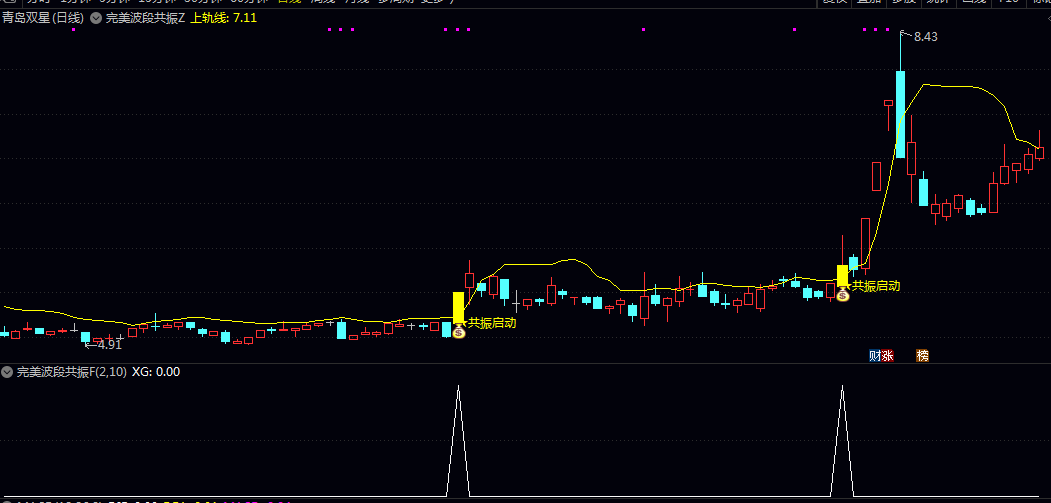Viewport: 1051px width, 503px height.
Task: Select the second yellow signal candle
Action: [x=843, y=276]
